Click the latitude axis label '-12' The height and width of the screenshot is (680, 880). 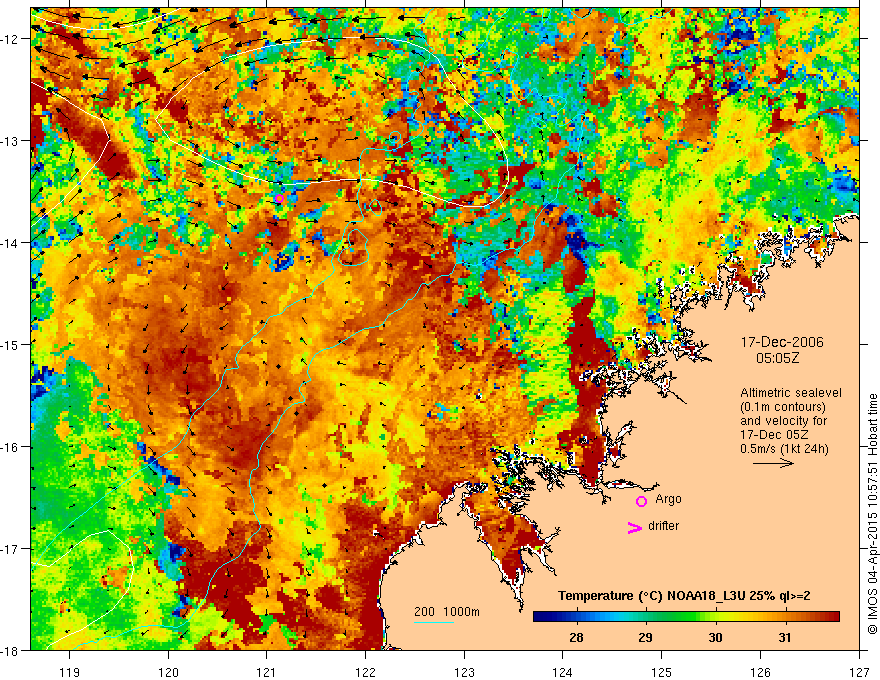point(11,39)
